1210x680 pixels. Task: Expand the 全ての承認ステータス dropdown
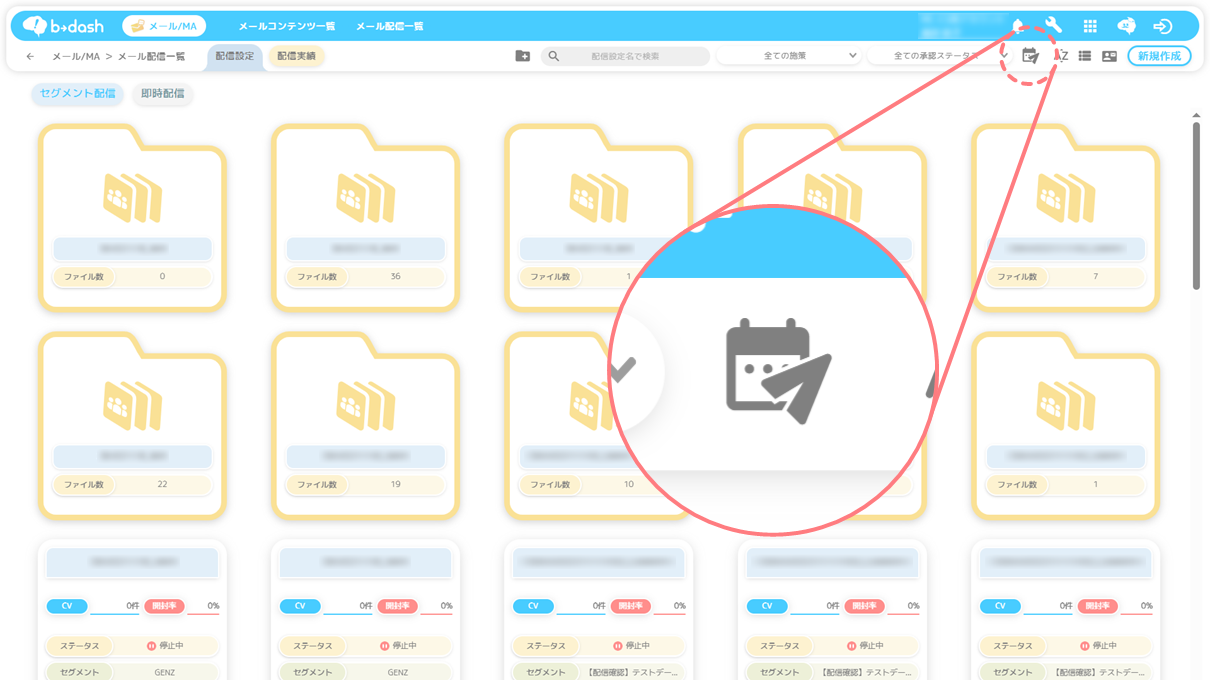click(x=938, y=56)
